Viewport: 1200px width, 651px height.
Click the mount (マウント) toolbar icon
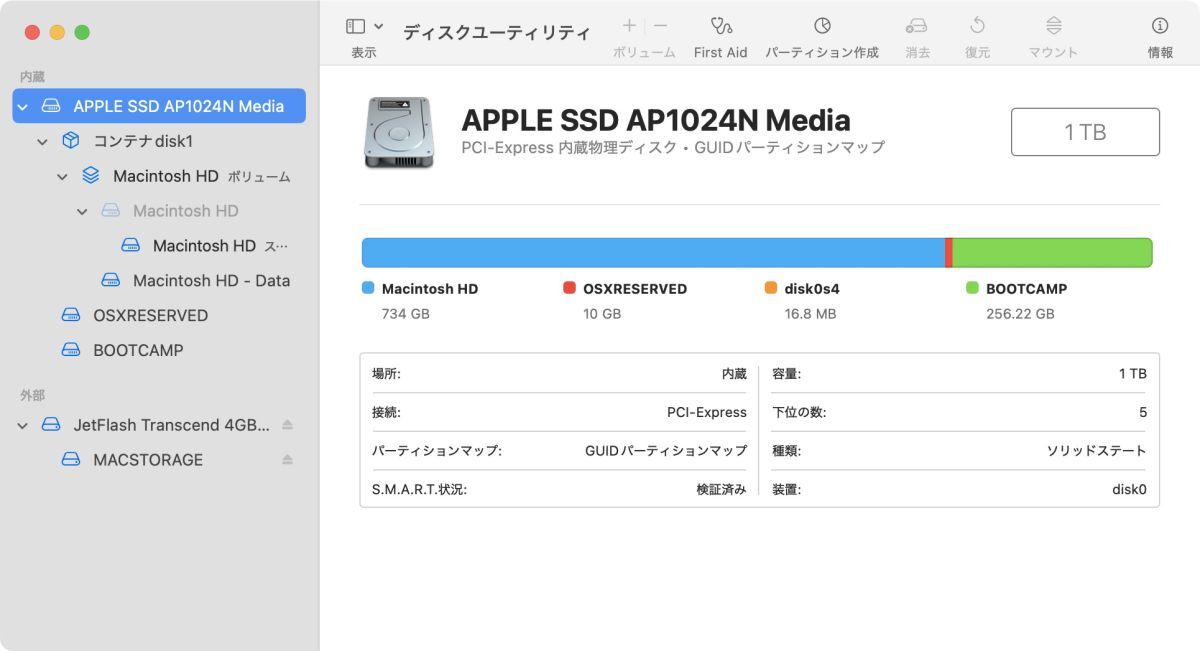click(1054, 26)
